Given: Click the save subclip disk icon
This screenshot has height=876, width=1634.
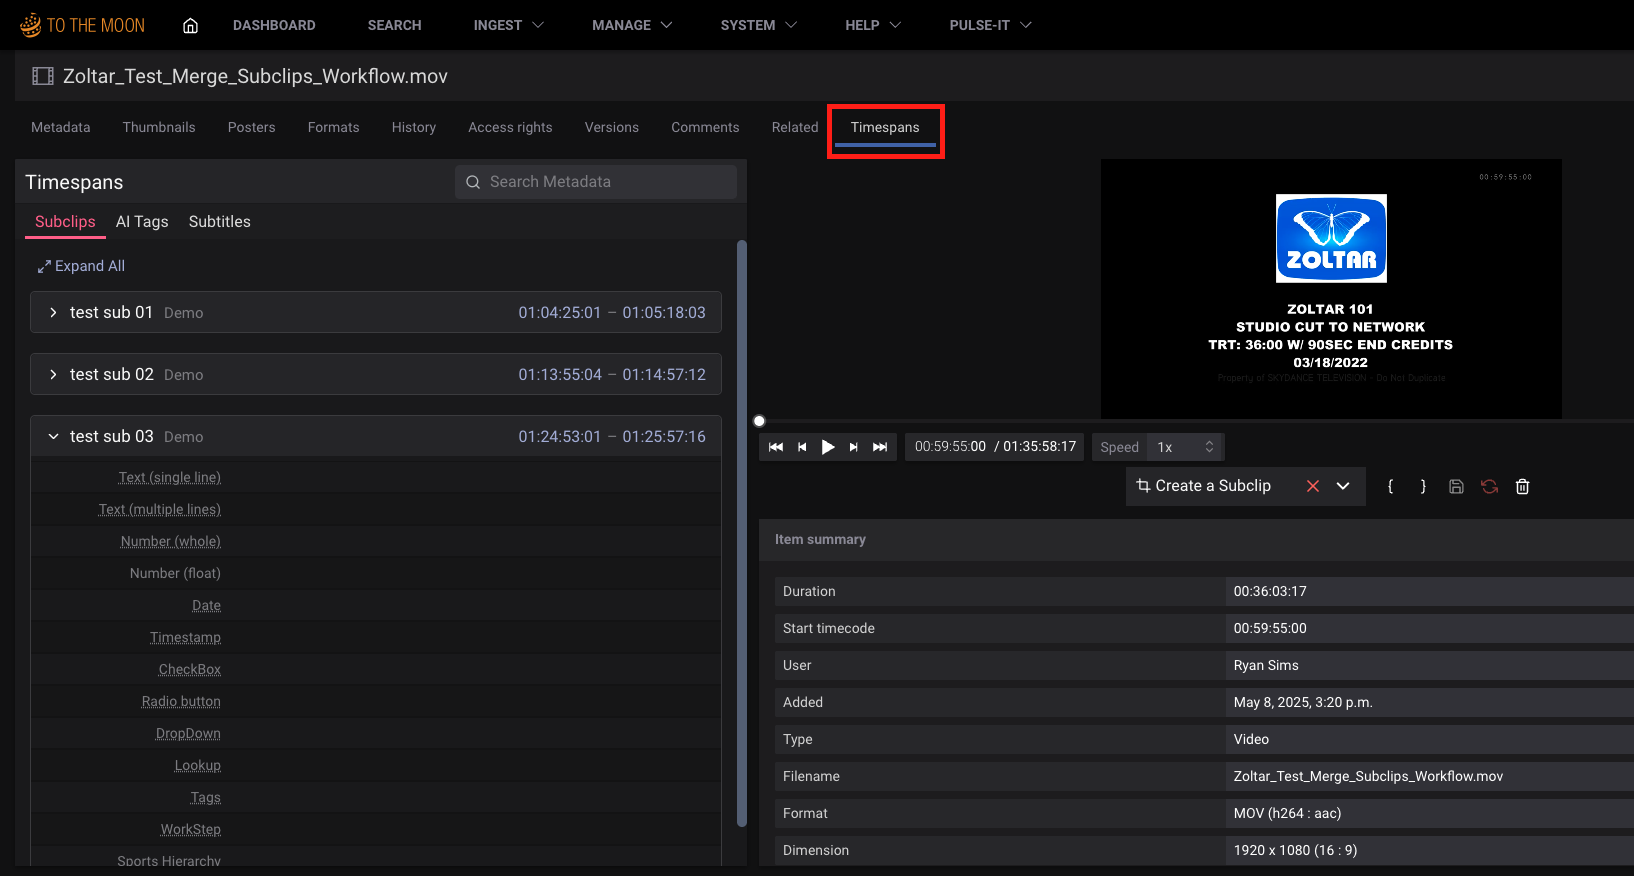Looking at the screenshot, I should pyautogui.click(x=1456, y=487).
